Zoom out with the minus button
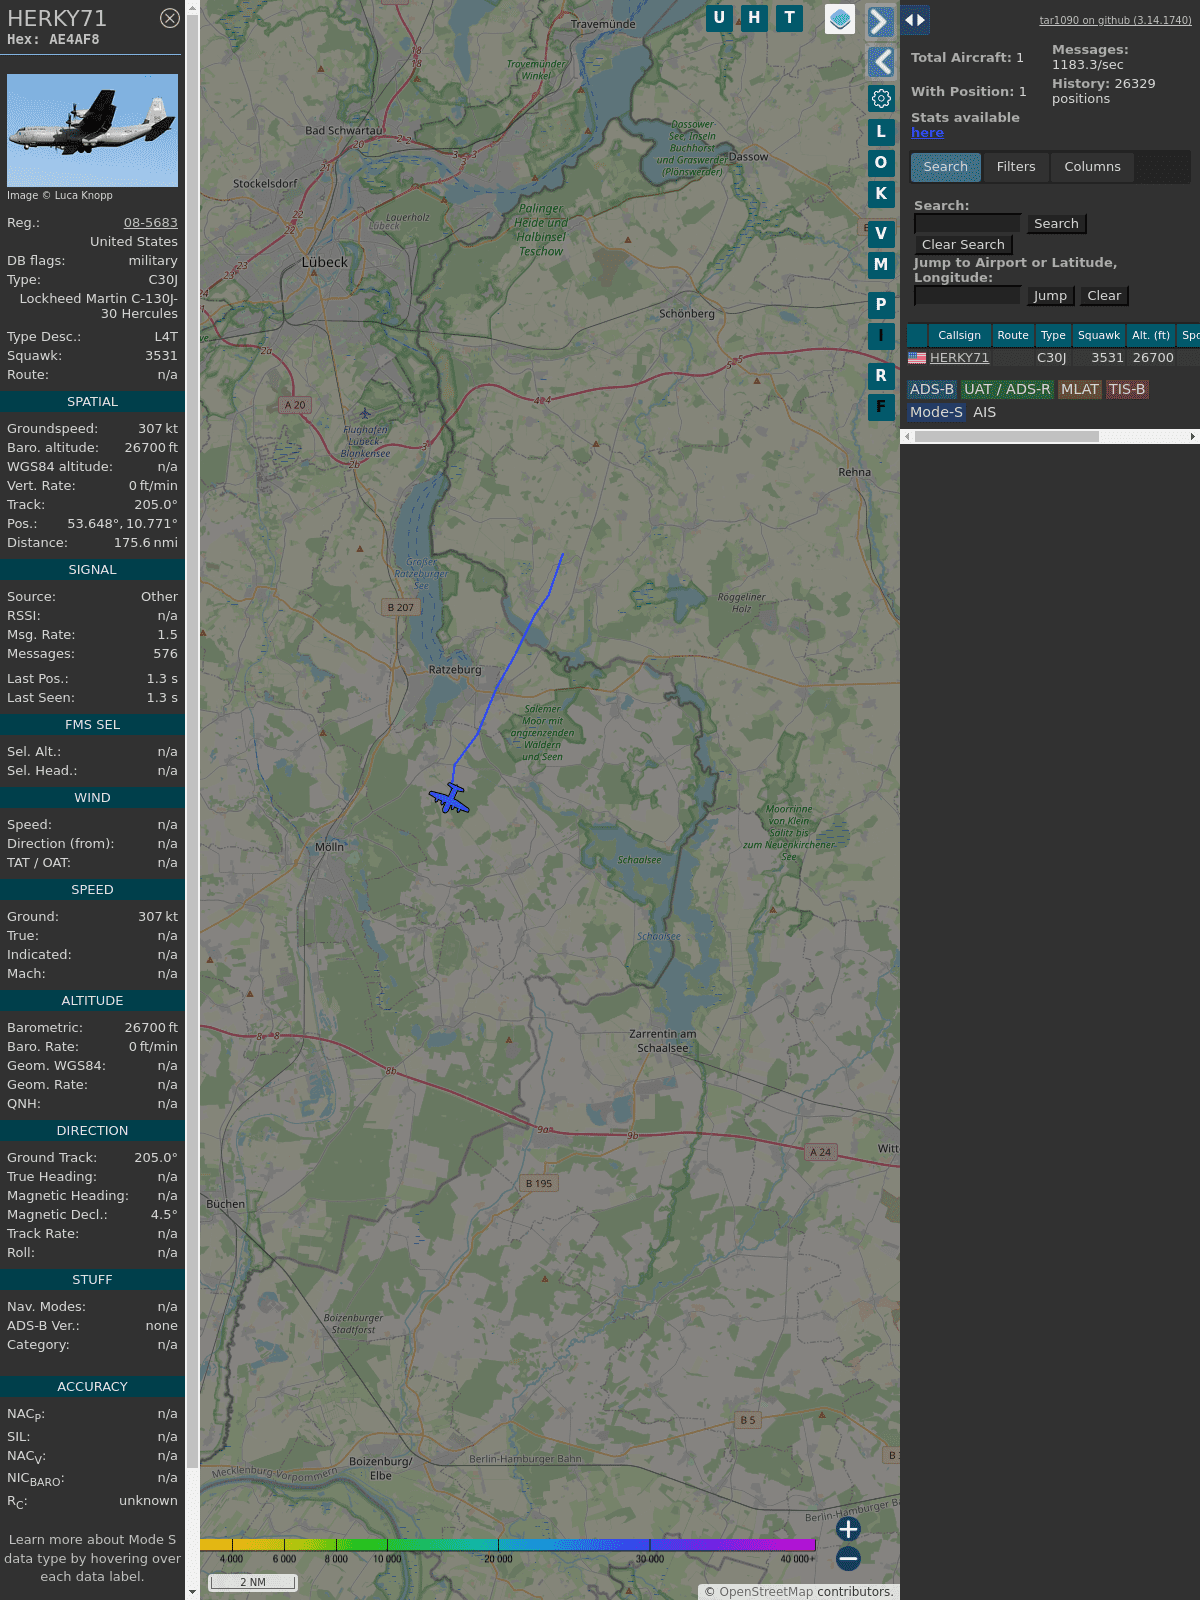This screenshot has width=1200, height=1600. coord(848,1558)
